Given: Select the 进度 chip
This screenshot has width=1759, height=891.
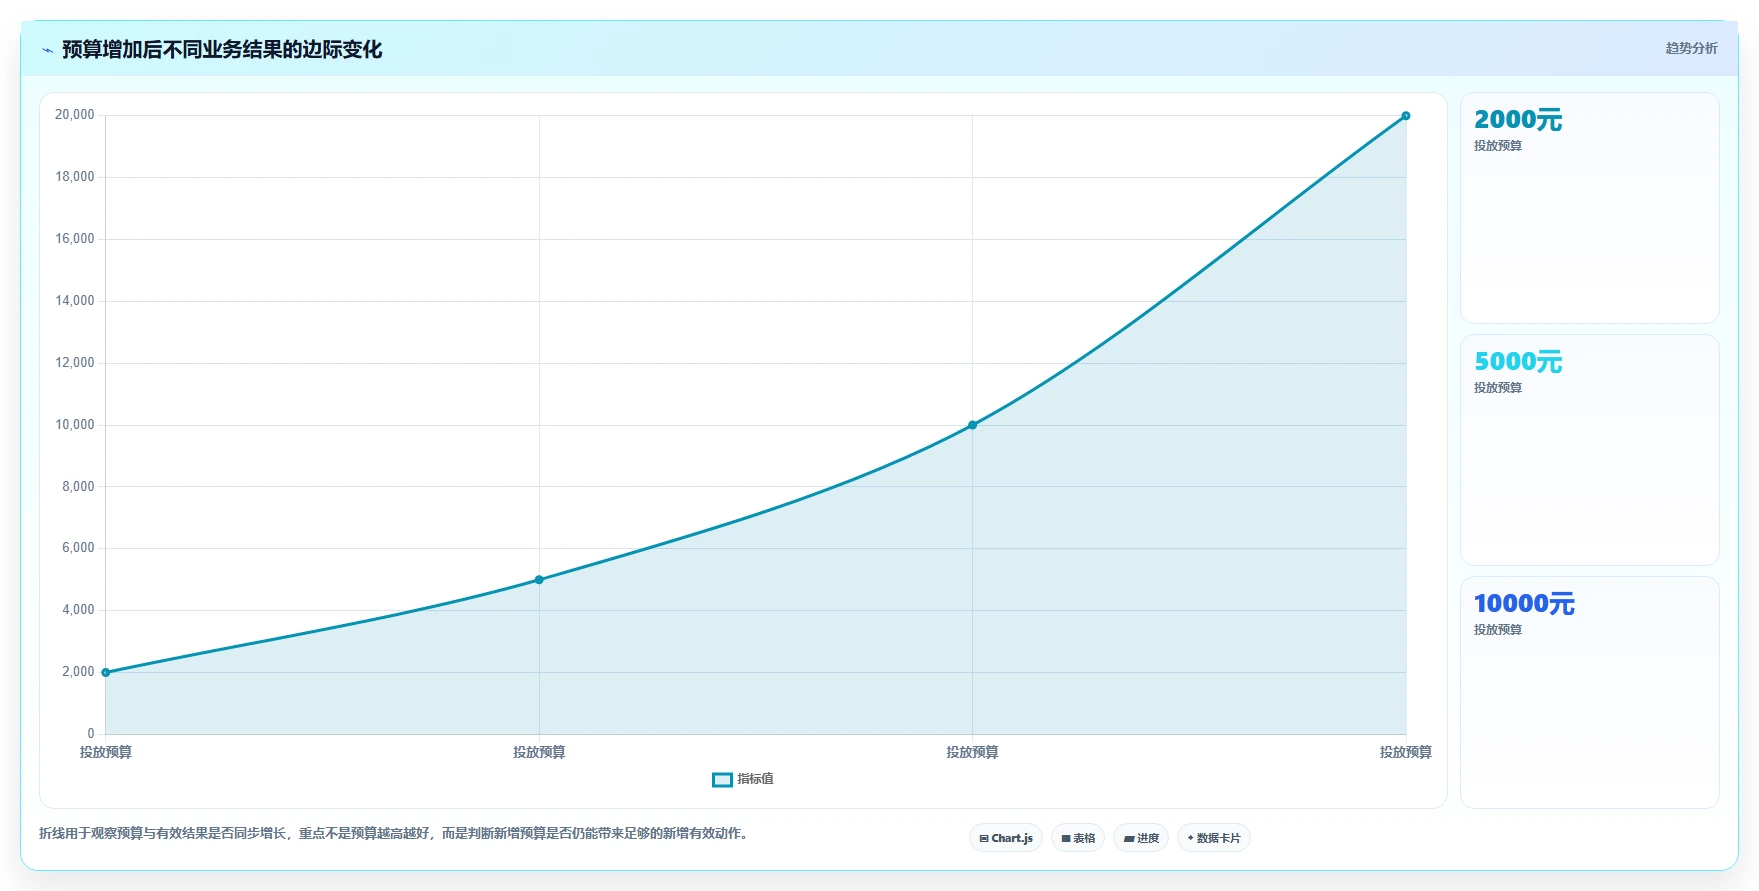Looking at the screenshot, I should 1141,838.
